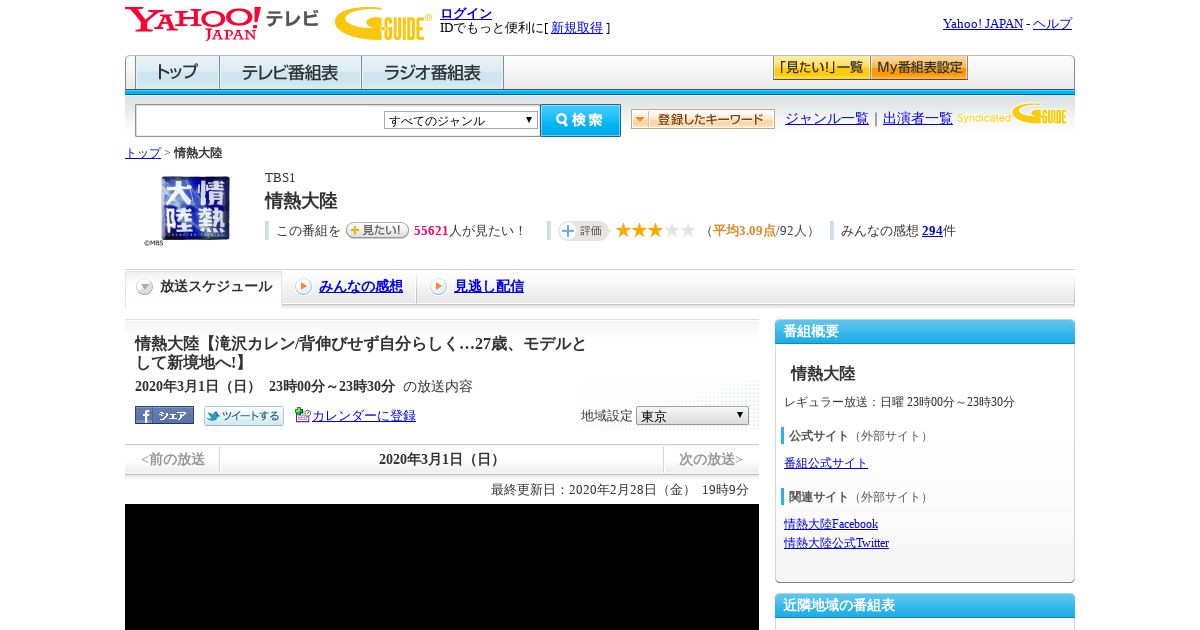Click the 評価 plus rating button
The width and height of the screenshot is (1200, 630).
pyautogui.click(x=584, y=231)
